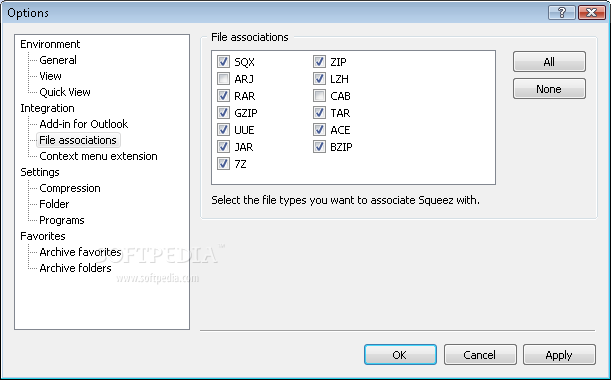The image size is (611, 380).
Task: Open the Folder settings page
Action: pyautogui.click(x=54, y=204)
